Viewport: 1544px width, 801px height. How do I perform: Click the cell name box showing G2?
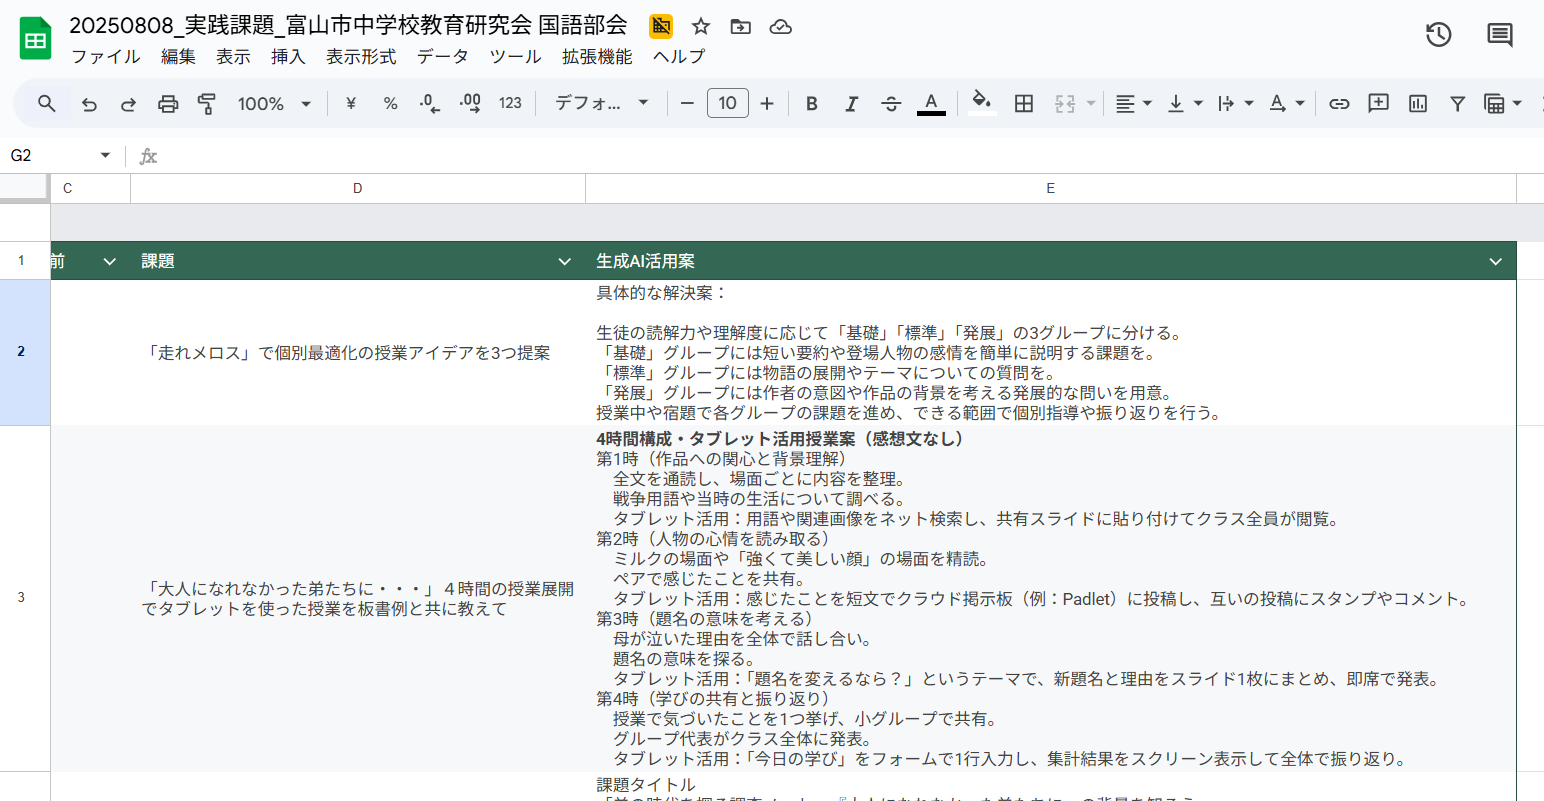click(x=58, y=156)
